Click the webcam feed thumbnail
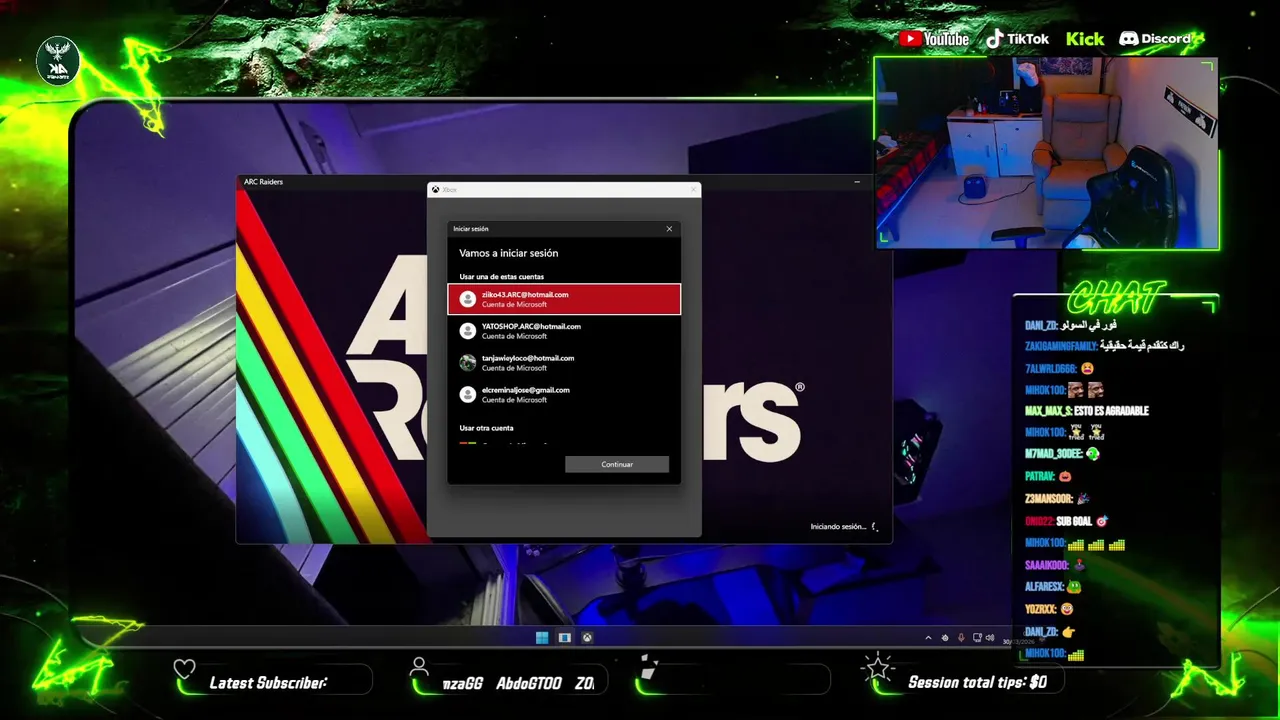Image resolution: width=1280 pixels, height=720 pixels. (x=1047, y=152)
